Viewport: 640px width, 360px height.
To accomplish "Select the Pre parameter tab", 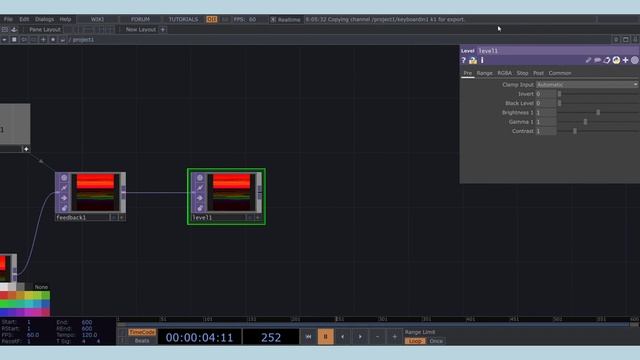I will point(467,73).
